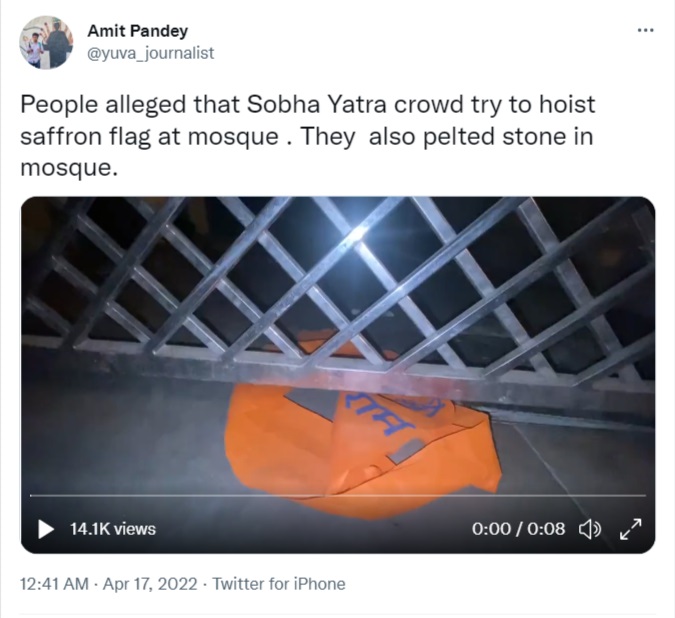Click the 0:08 total duration label
Image resolution: width=675 pixels, height=618 pixels.
point(548,529)
